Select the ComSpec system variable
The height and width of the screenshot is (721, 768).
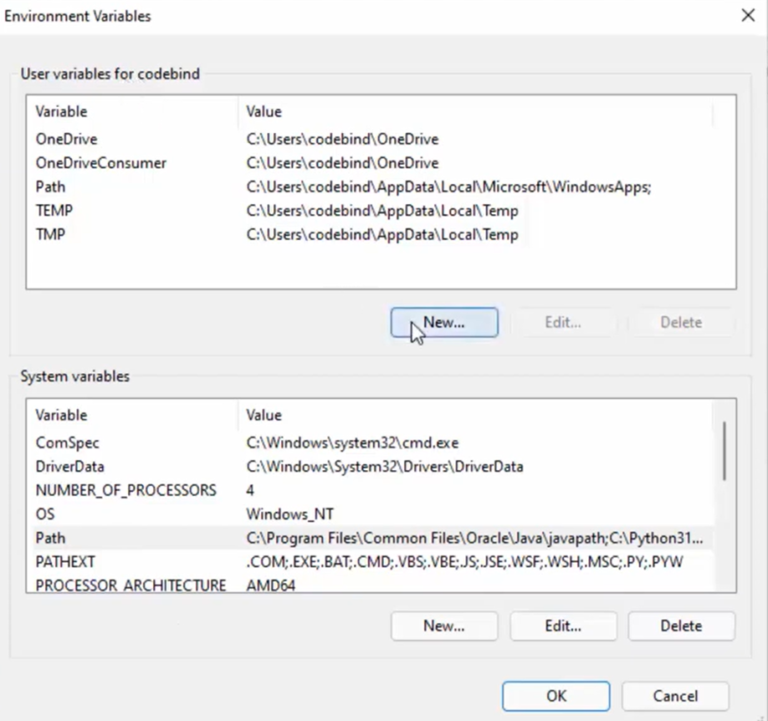pos(67,442)
